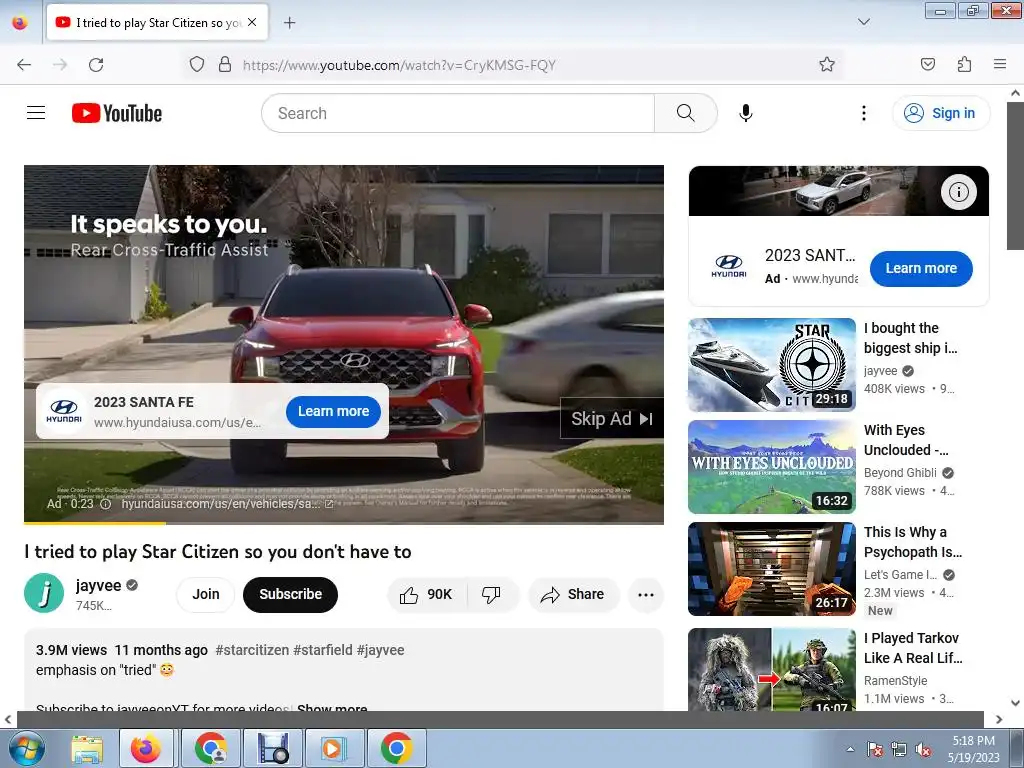The image size is (1024, 768).
Task: Click the Join membership button
Action: click(x=206, y=594)
